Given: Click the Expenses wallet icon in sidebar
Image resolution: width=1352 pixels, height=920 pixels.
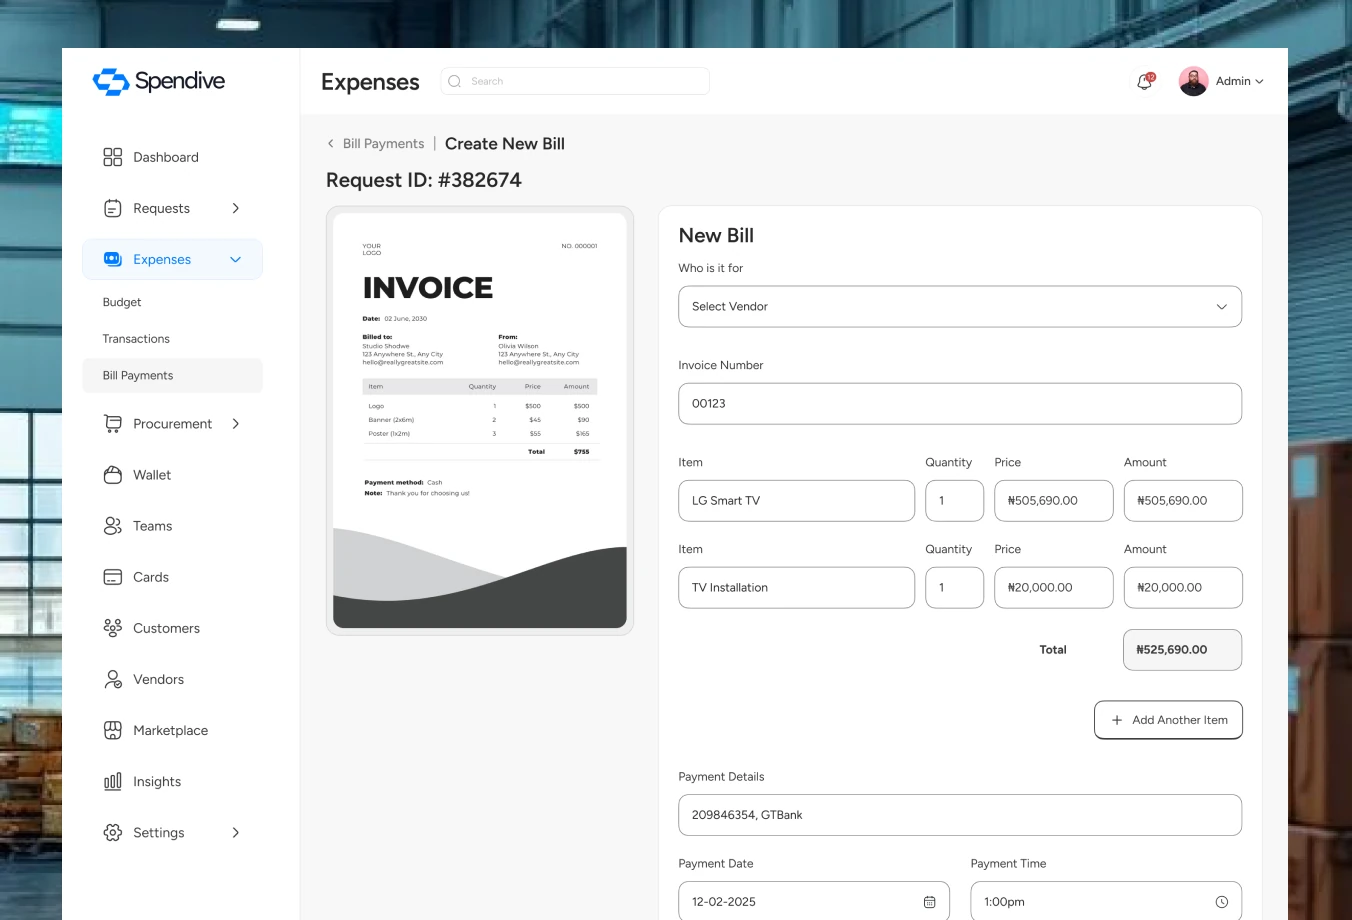Looking at the screenshot, I should point(113,259).
